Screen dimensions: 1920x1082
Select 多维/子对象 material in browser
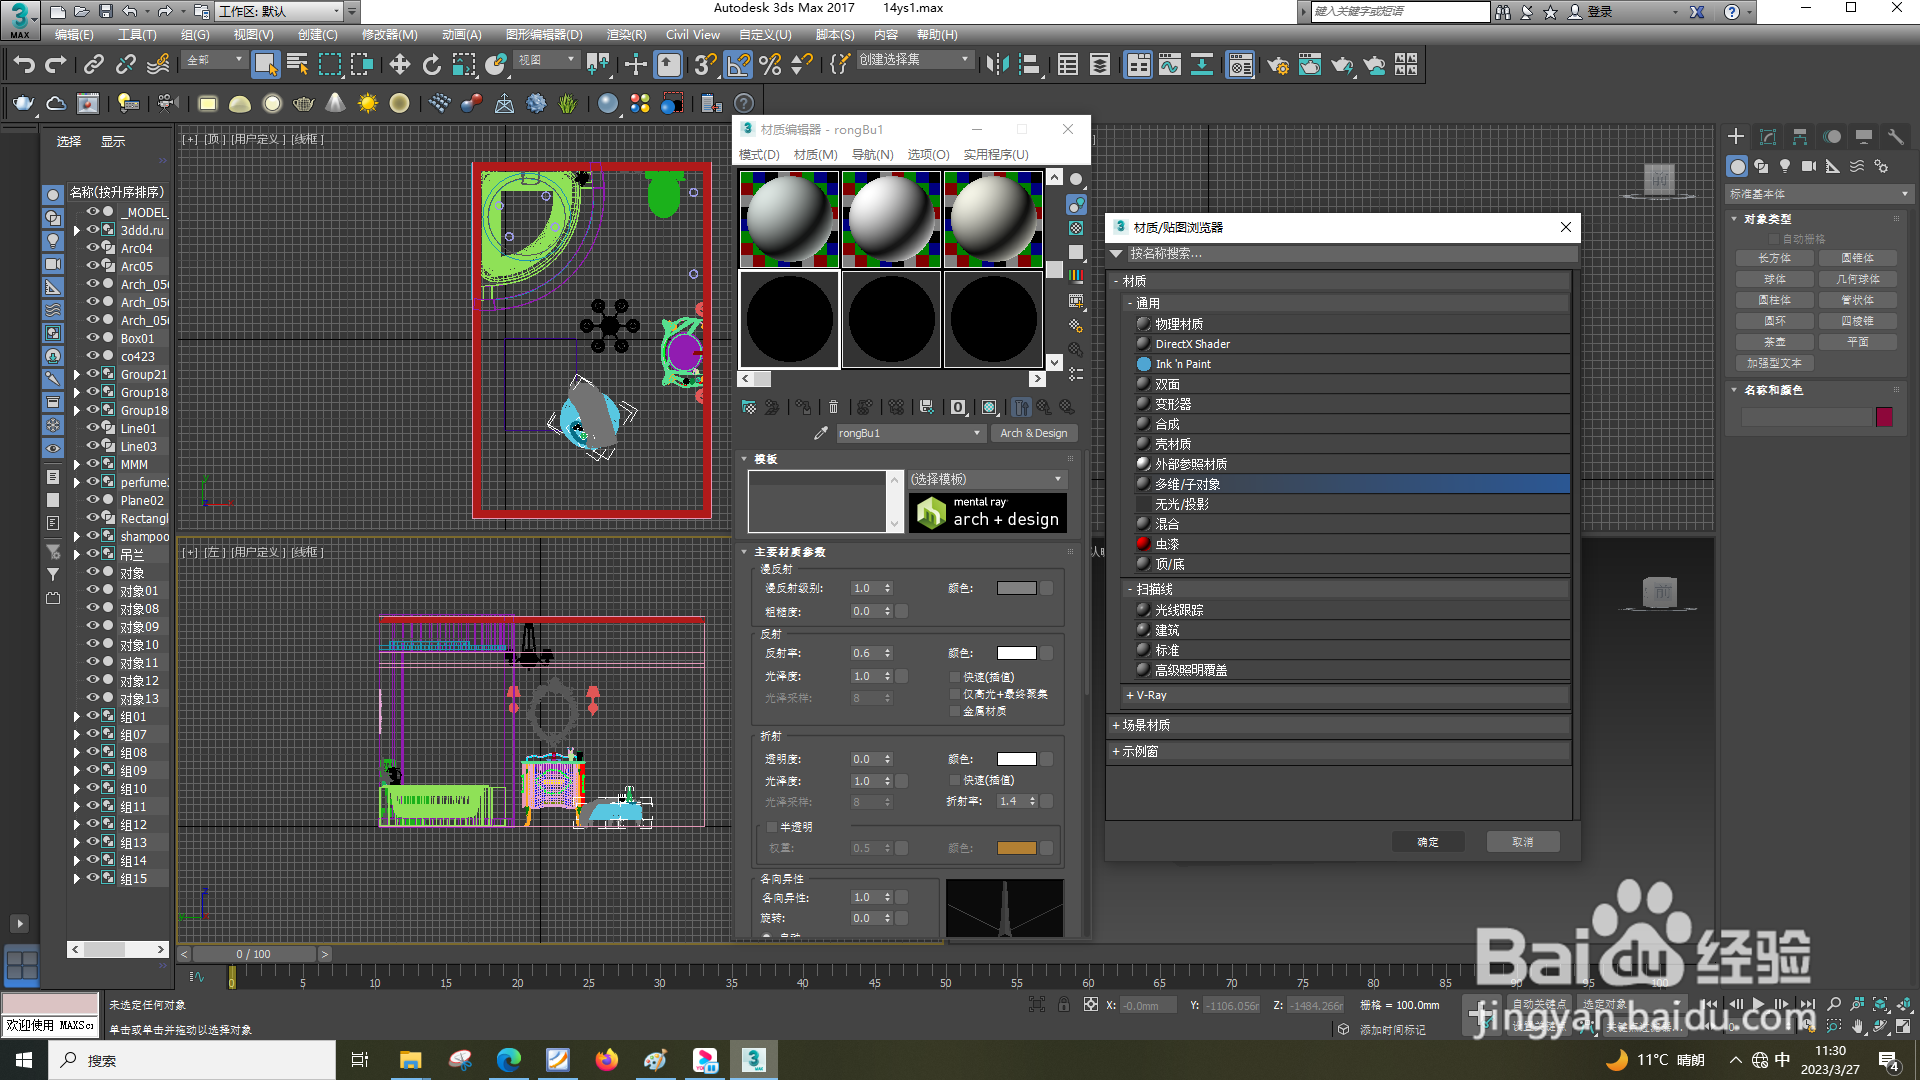click(1352, 484)
